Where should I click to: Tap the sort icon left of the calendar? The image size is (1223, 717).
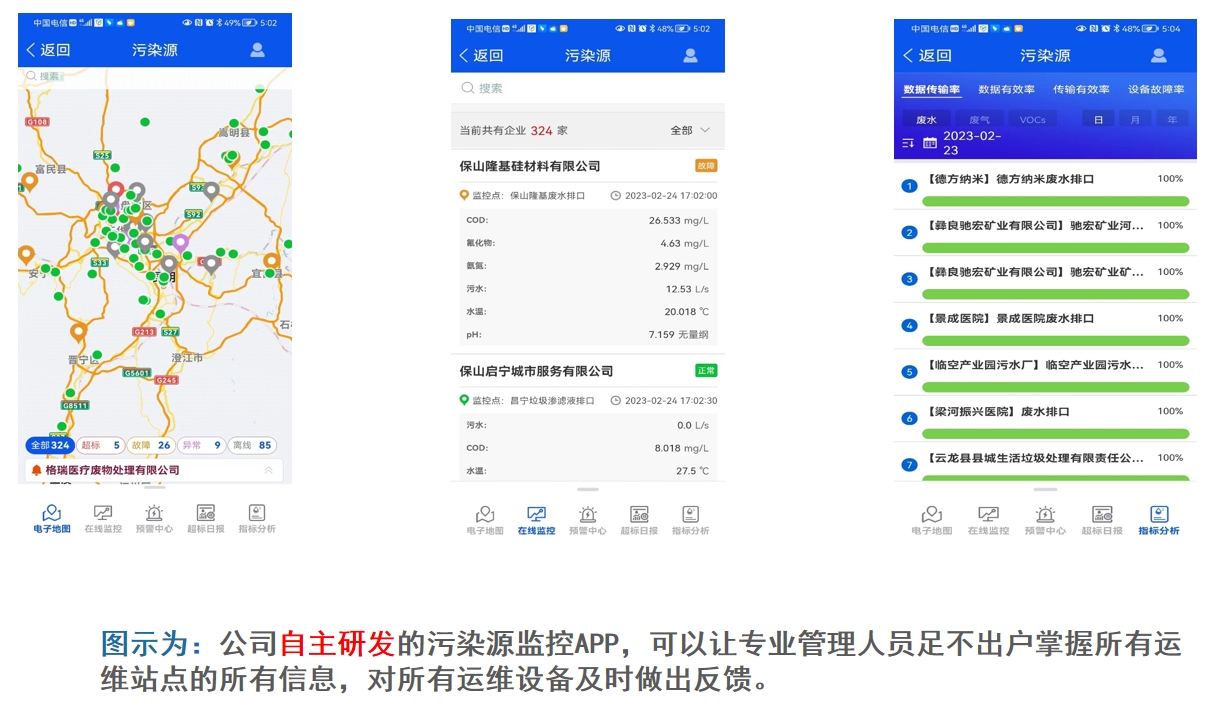coord(908,143)
